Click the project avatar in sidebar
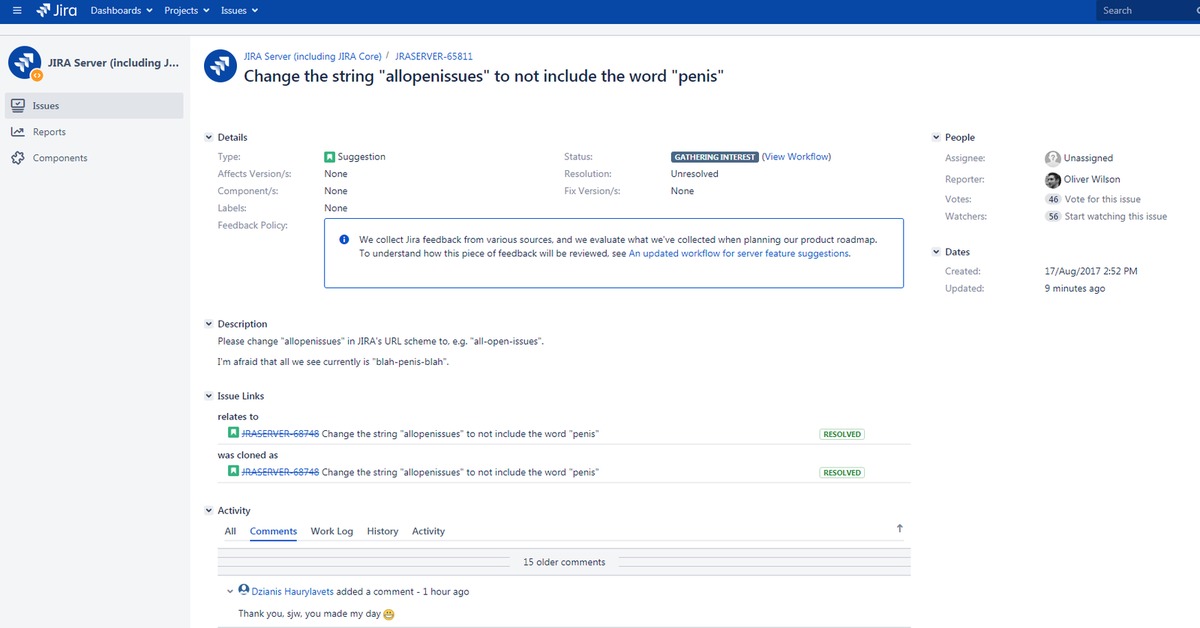The height and width of the screenshot is (628, 1200). pos(24,63)
